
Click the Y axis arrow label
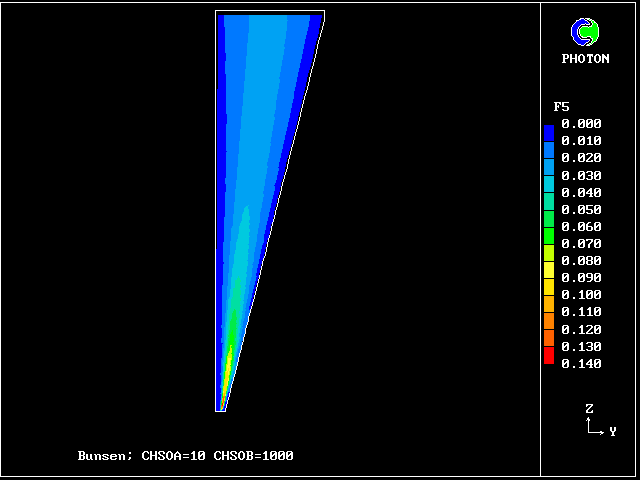point(612,431)
